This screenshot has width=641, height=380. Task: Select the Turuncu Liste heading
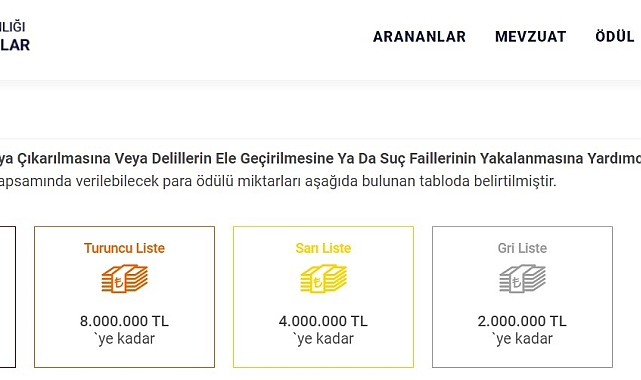click(x=124, y=248)
